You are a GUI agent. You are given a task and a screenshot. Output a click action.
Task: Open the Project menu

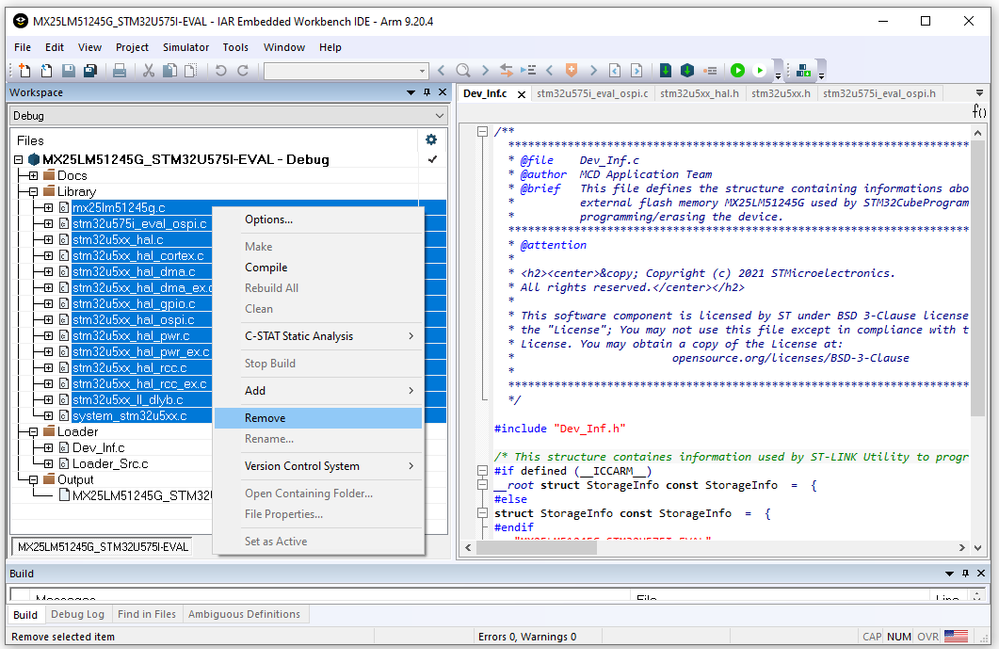tap(132, 47)
